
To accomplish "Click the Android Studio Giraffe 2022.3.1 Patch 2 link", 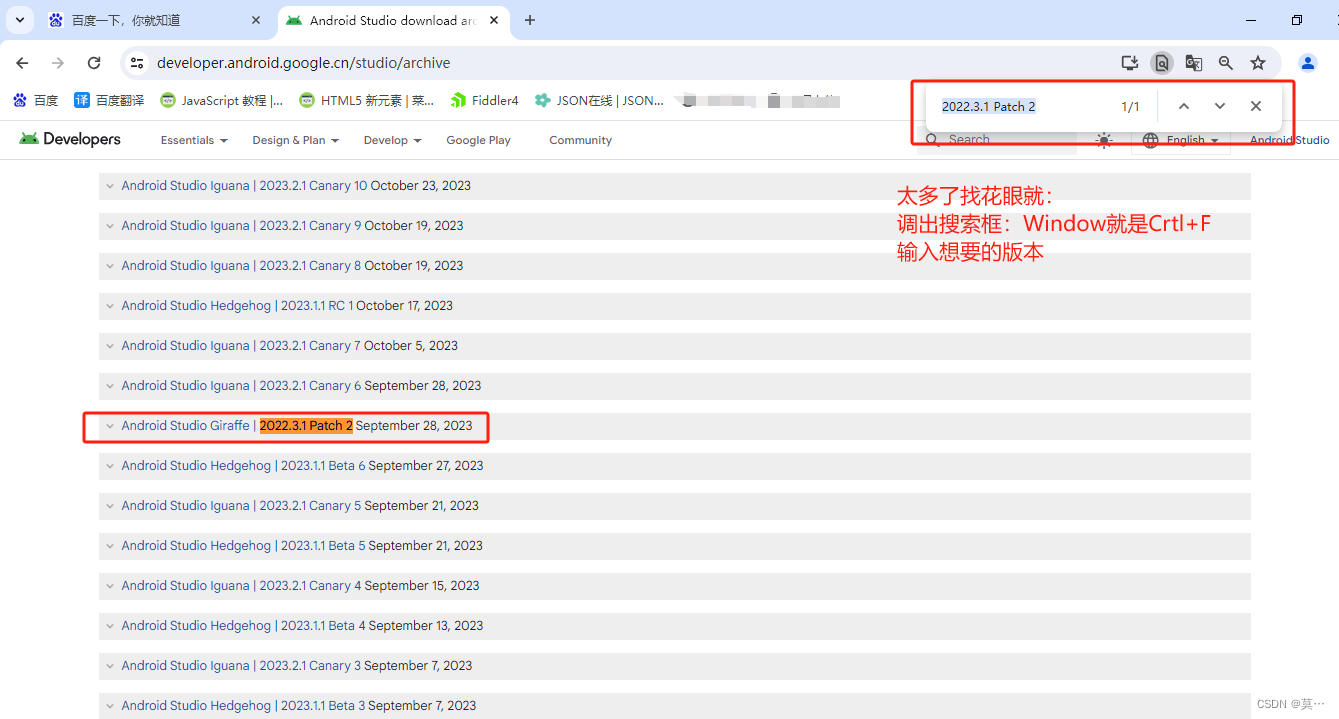I will tap(237, 426).
